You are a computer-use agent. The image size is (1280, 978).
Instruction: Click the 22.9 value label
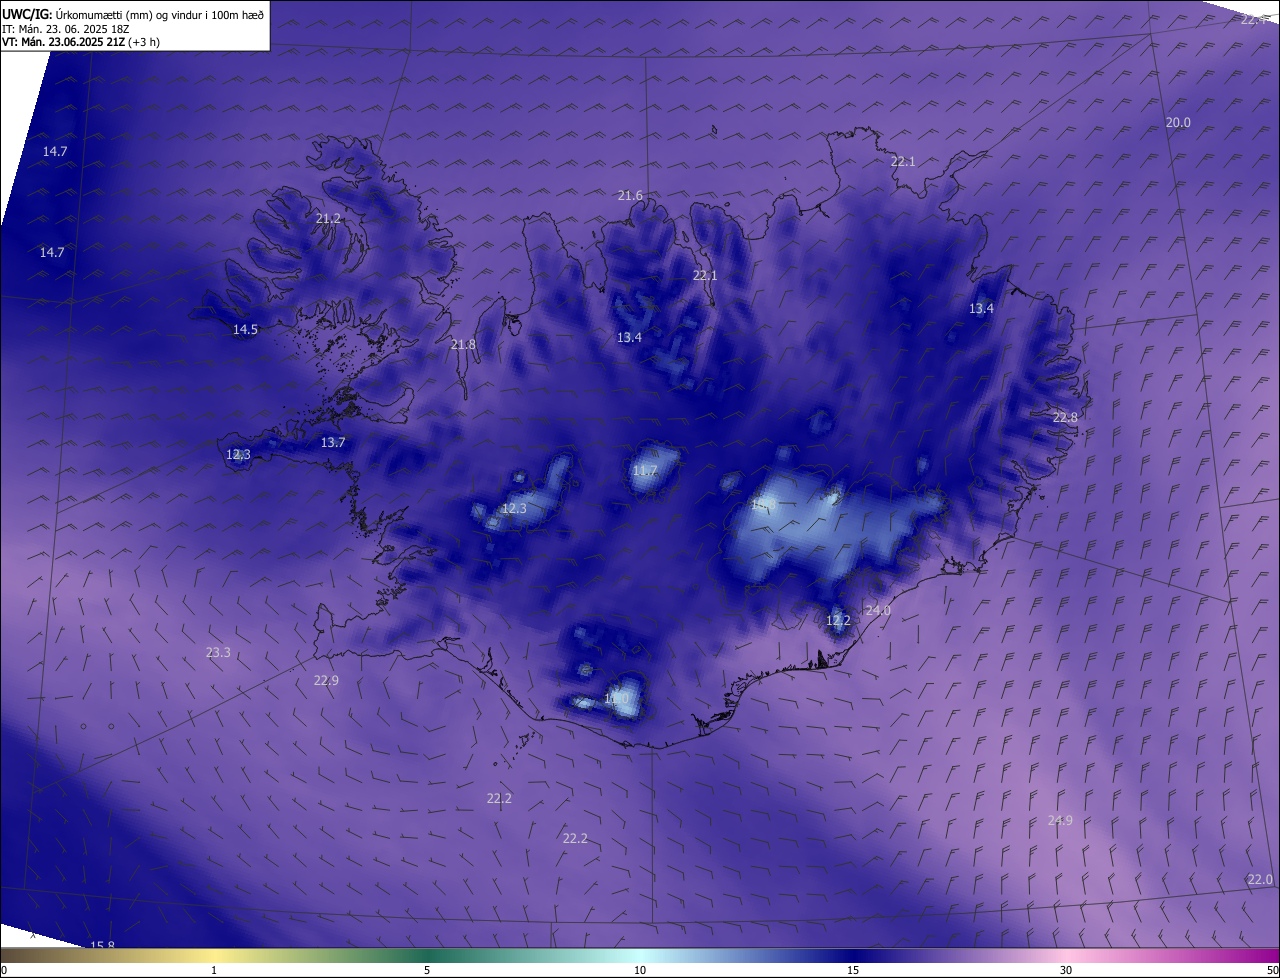pyautogui.click(x=326, y=680)
